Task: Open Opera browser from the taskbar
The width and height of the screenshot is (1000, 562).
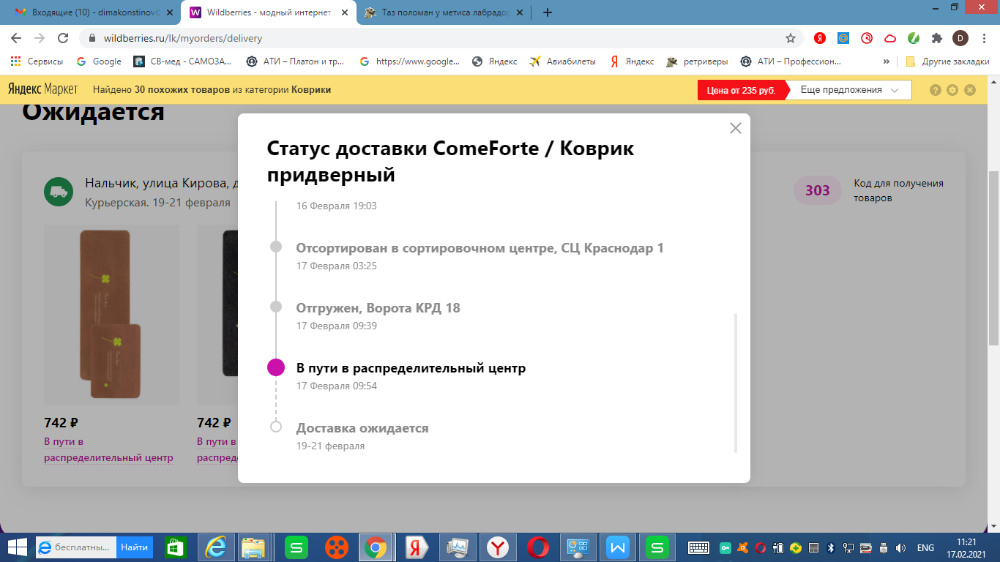Action: [x=538, y=547]
